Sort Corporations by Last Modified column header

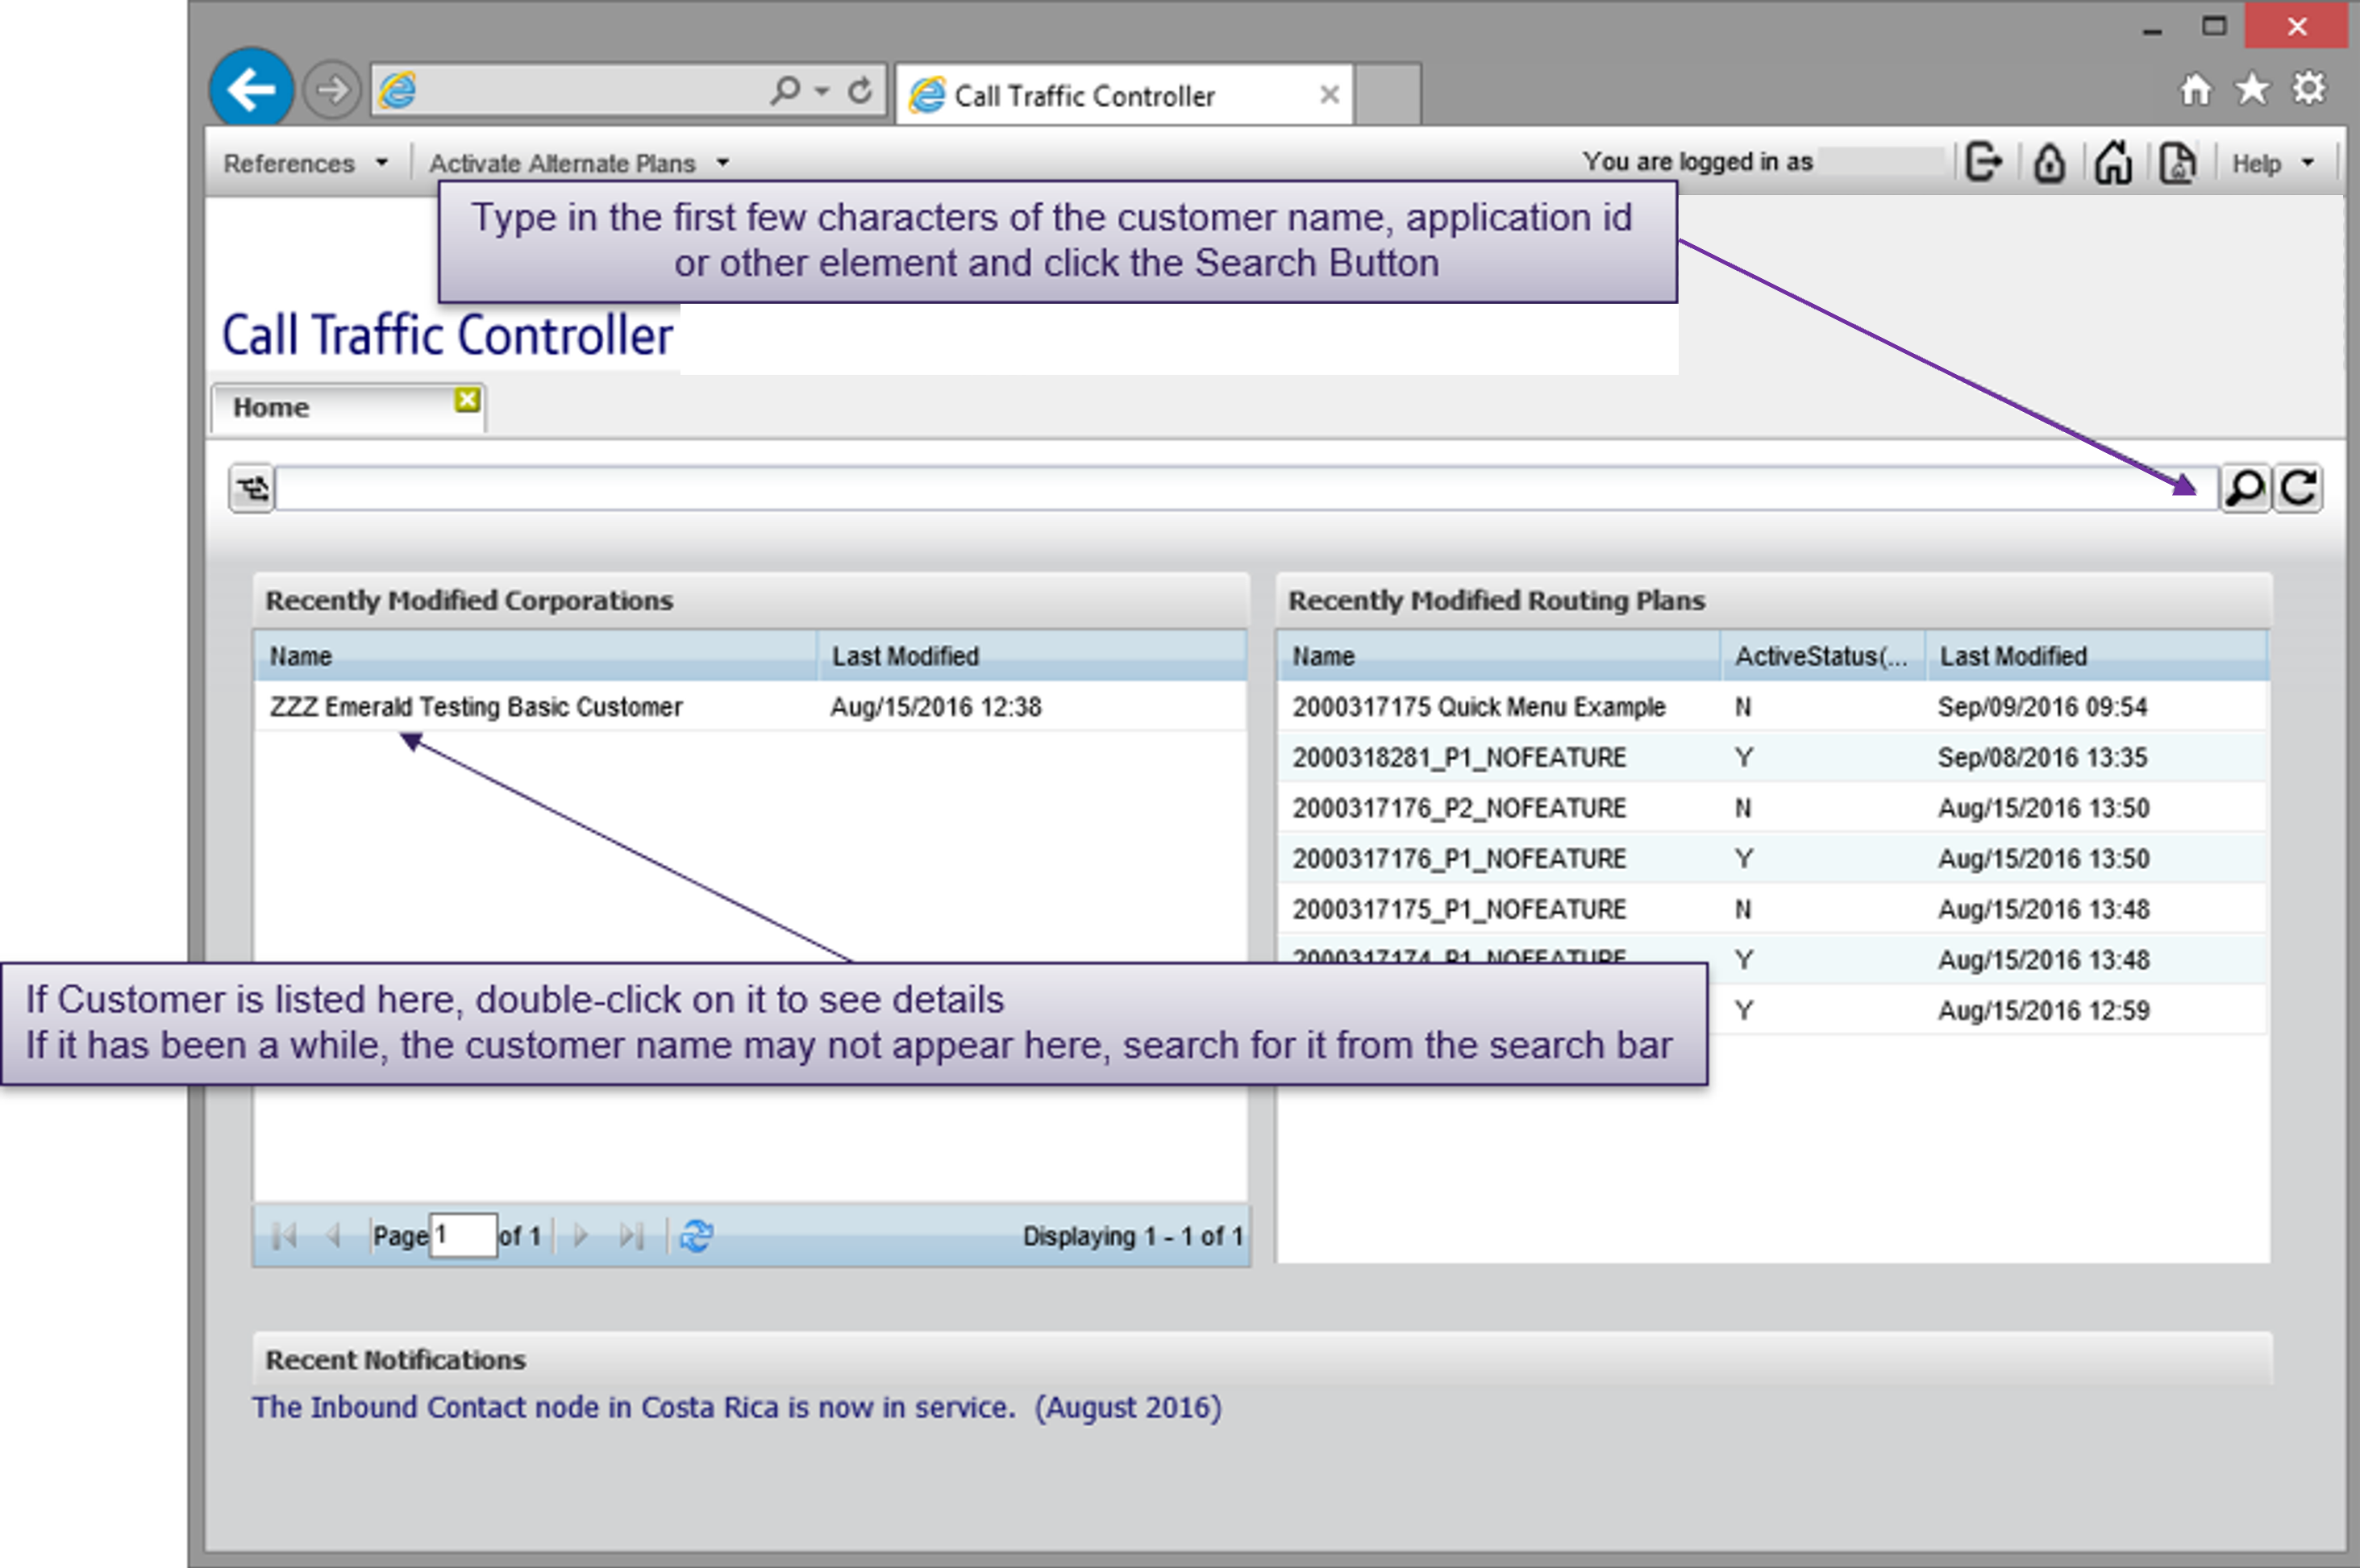coord(1033,656)
